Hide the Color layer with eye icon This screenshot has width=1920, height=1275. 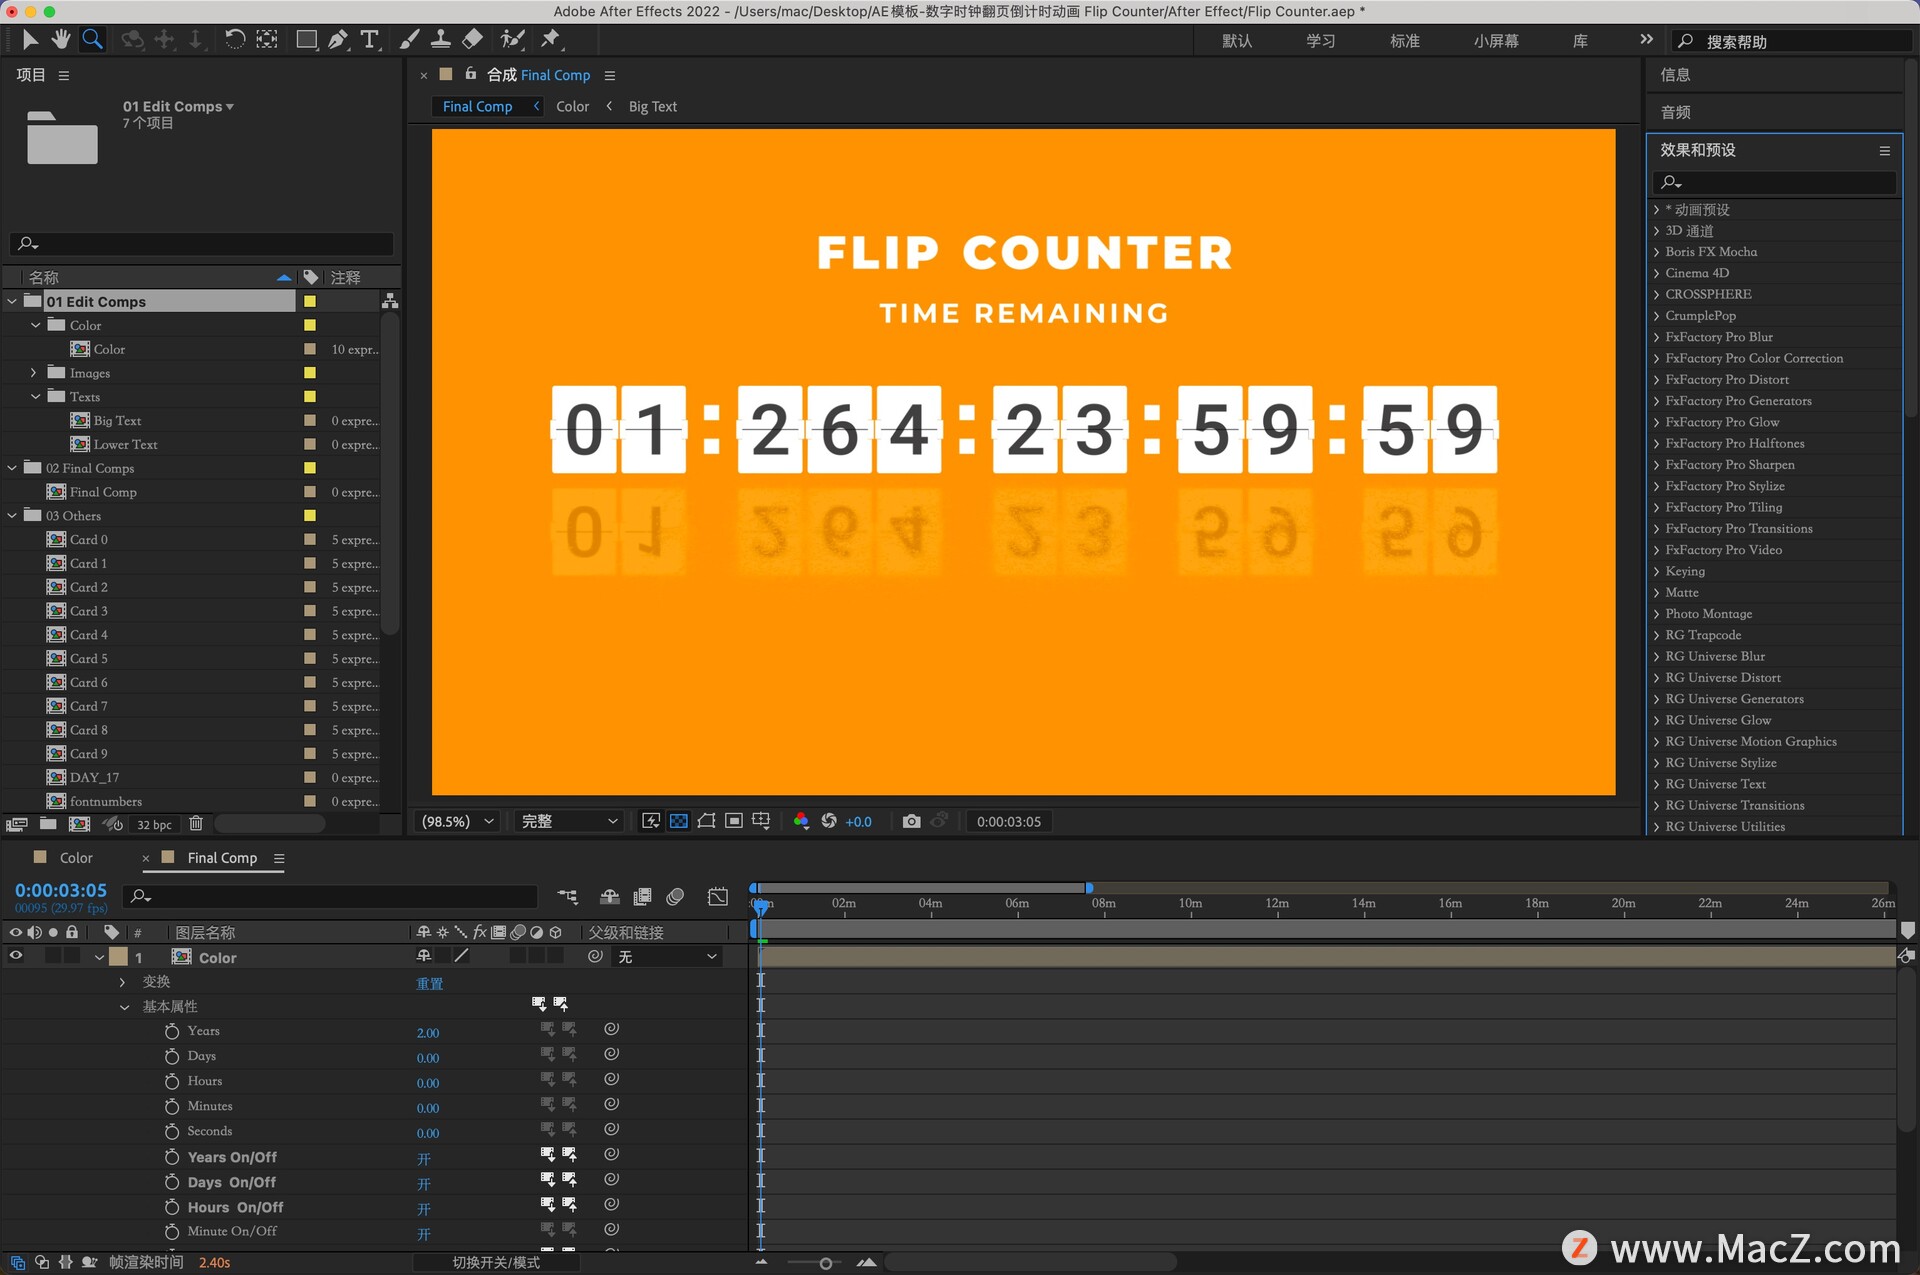[x=15, y=956]
